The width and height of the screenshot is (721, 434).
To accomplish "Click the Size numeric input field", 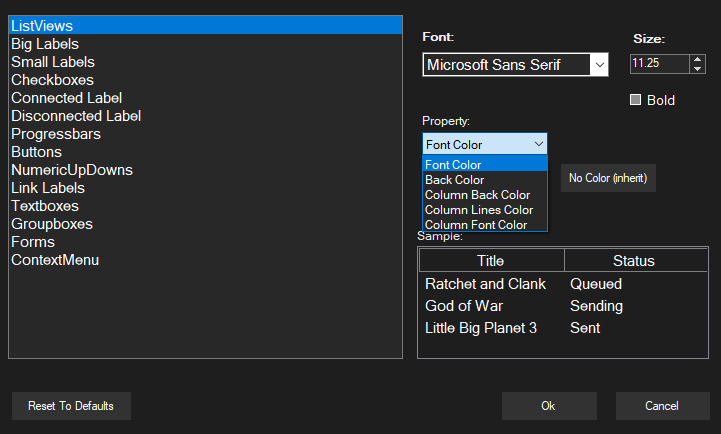I will [x=658, y=64].
